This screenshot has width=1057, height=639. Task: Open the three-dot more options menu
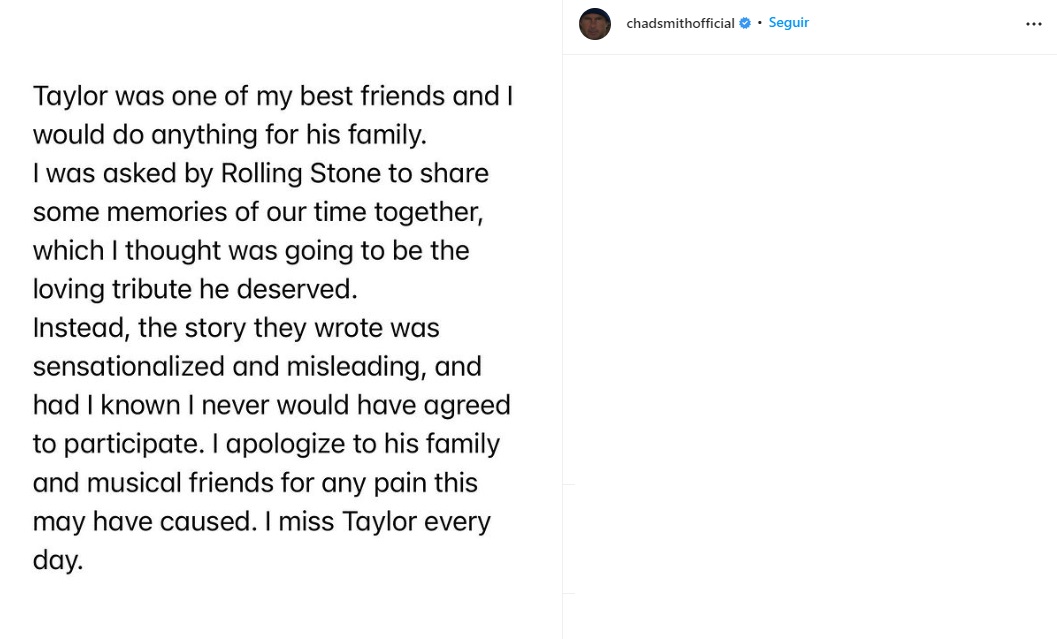point(1034,24)
